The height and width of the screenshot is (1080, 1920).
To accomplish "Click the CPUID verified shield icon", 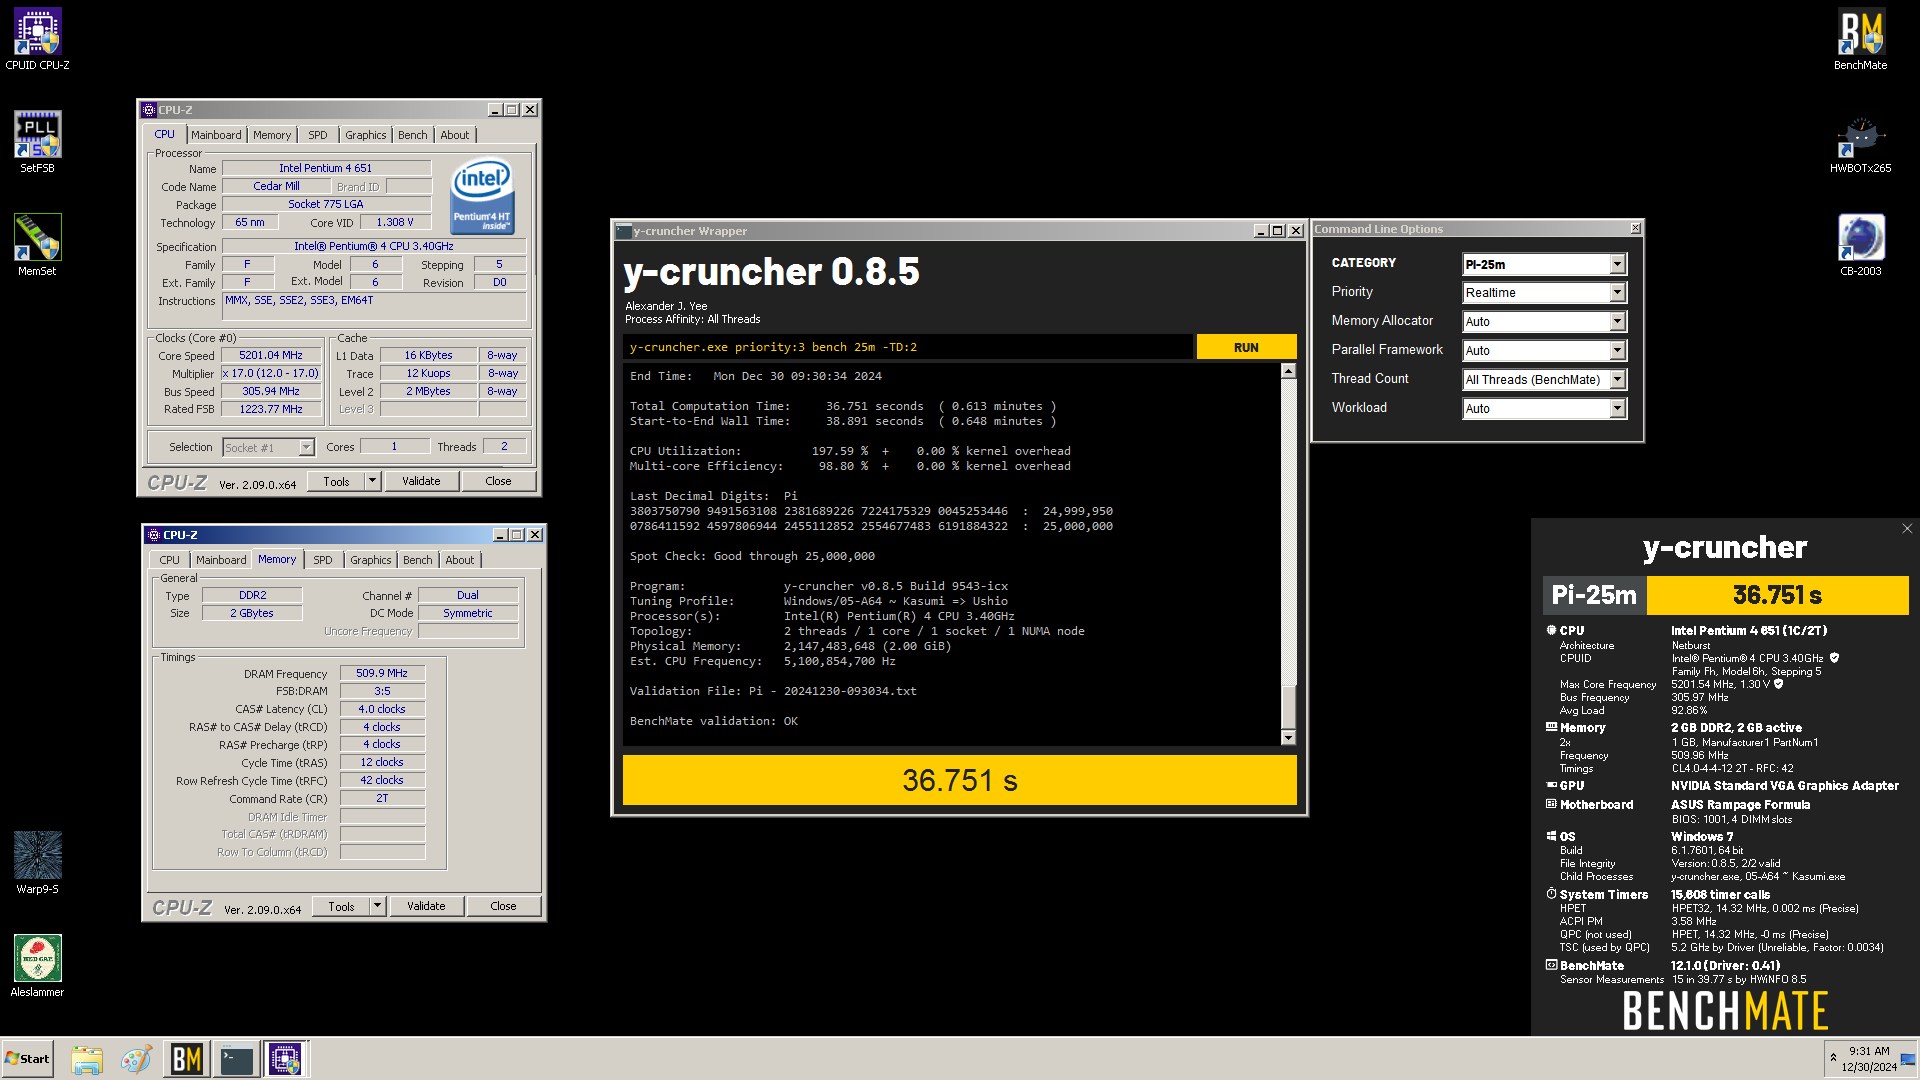I will (x=1834, y=658).
